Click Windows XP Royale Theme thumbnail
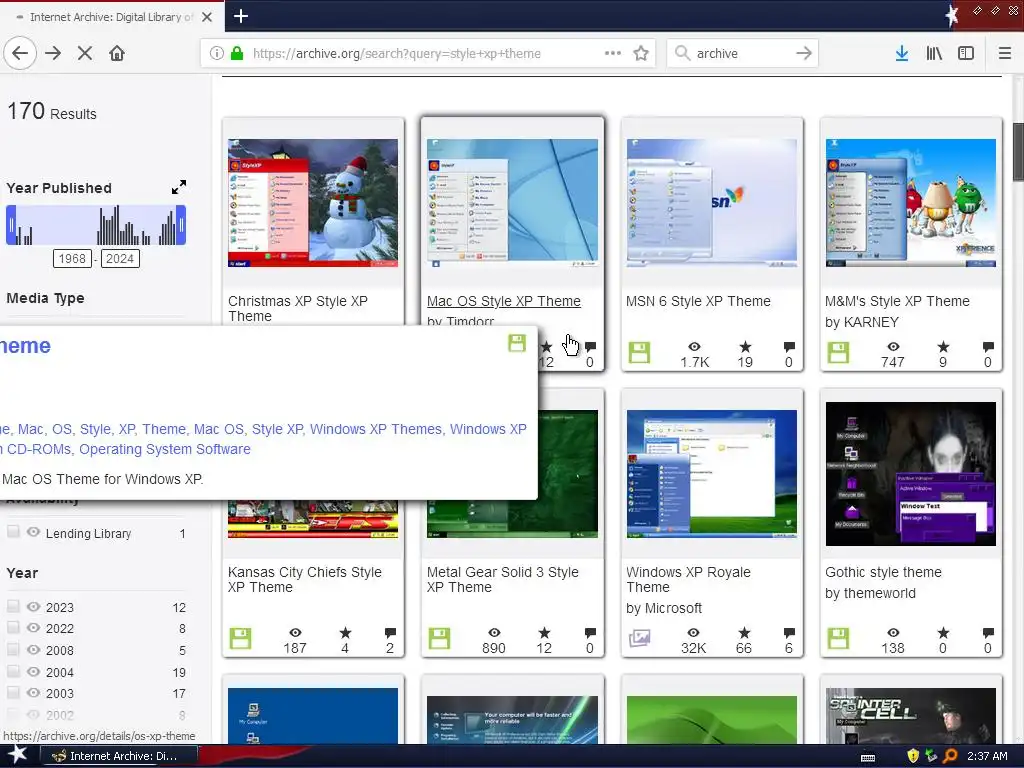The width and height of the screenshot is (1024, 768). click(712, 473)
